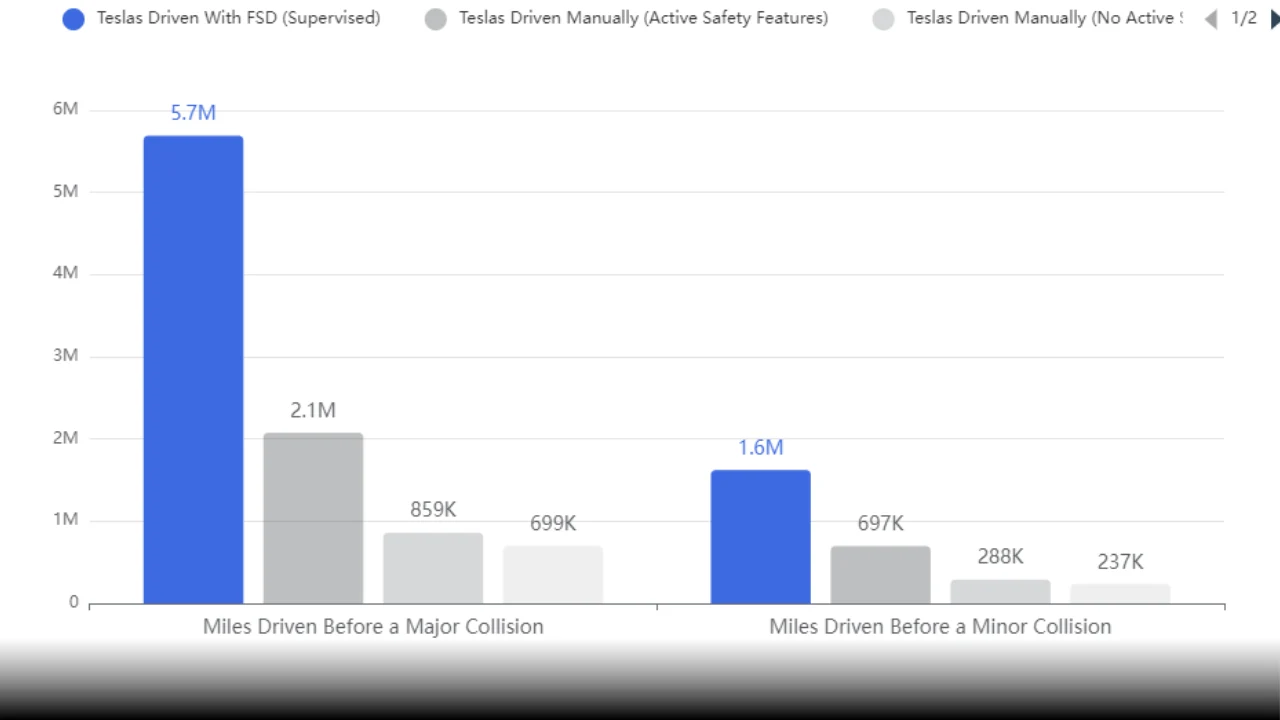1280x720 pixels.
Task: Click the 3M y-axis tick label
Action: click(65, 356)
